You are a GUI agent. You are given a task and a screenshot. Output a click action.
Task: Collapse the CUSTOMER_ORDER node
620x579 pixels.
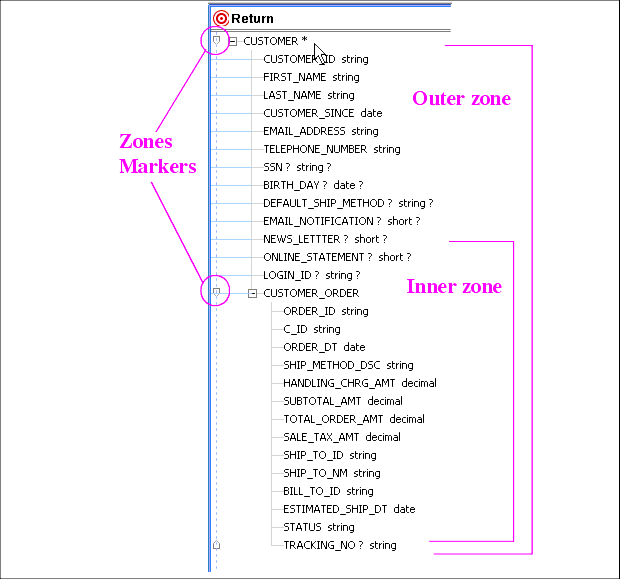click(x=252, y=293)
